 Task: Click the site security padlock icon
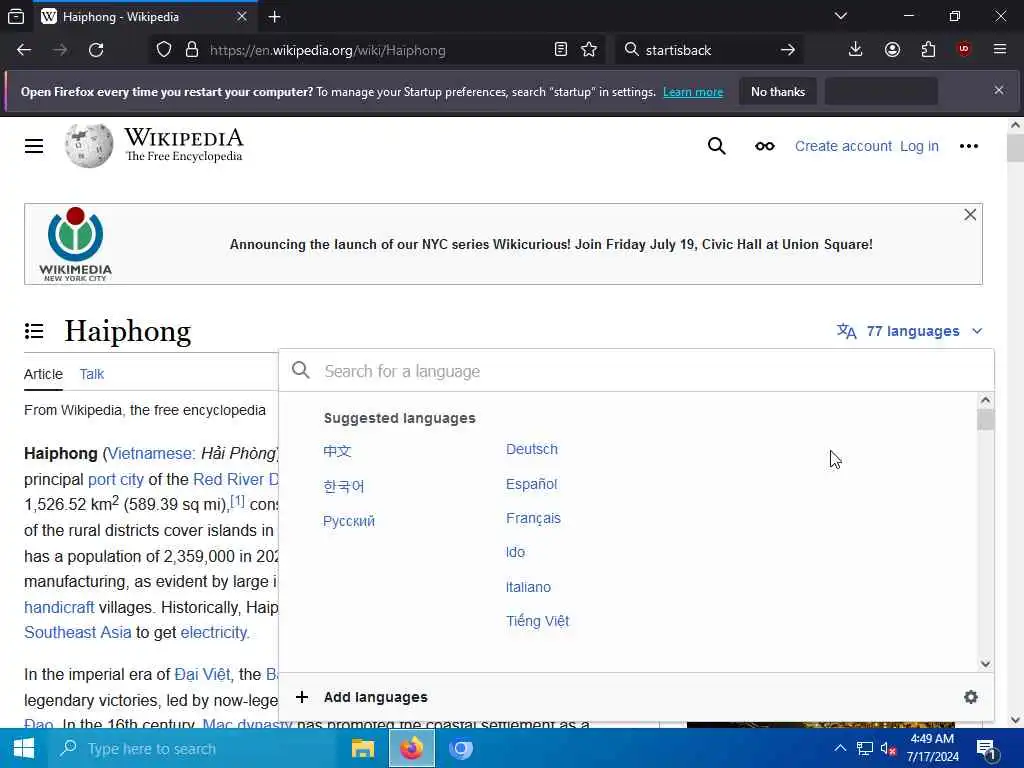coord(191,50)
